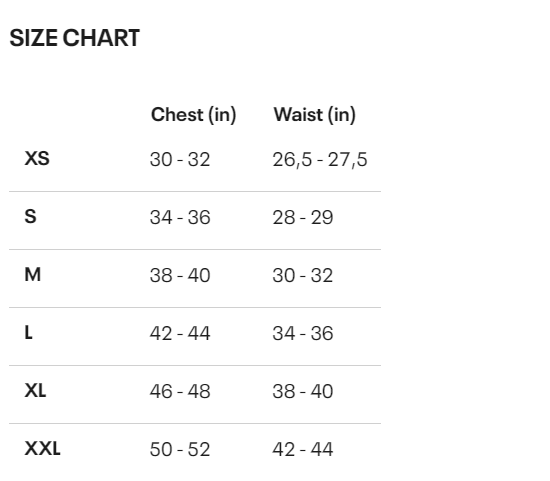Select XXL chest value 50 - 52
Screen dimensions: 550x481
tap(180, 449)
